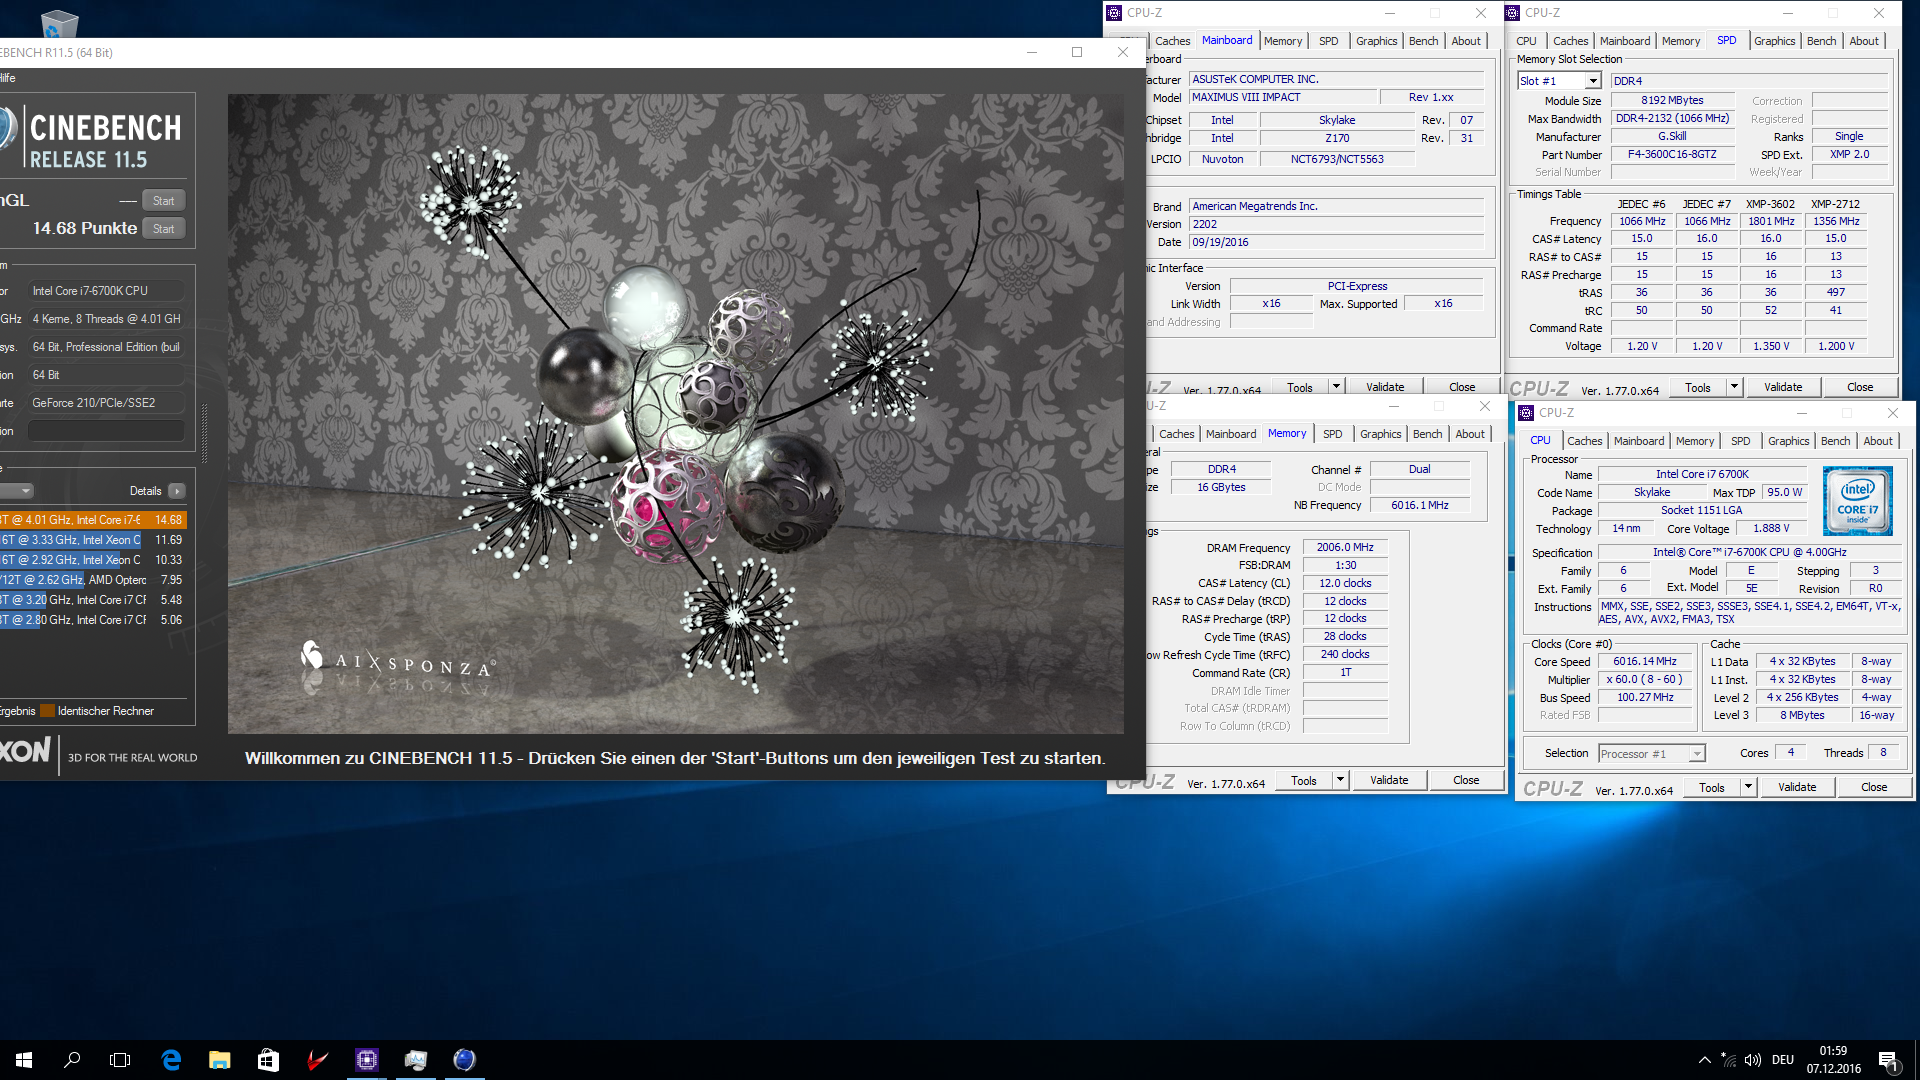The image size is (1920, 1080).
Task: Select the Recycle Bin on the desktop
Action: (x=59, y=23)
